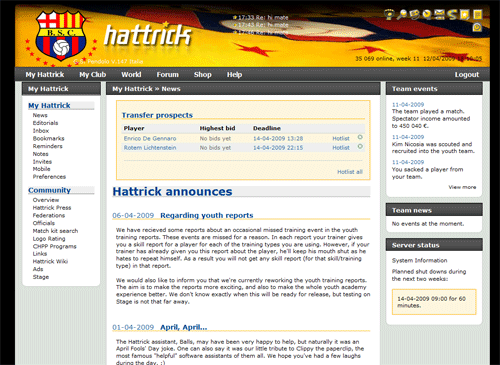The width and height of the screenshot is (500, 365).
Task: Open the notepad icon in header
Action: [x=477, y=14]
